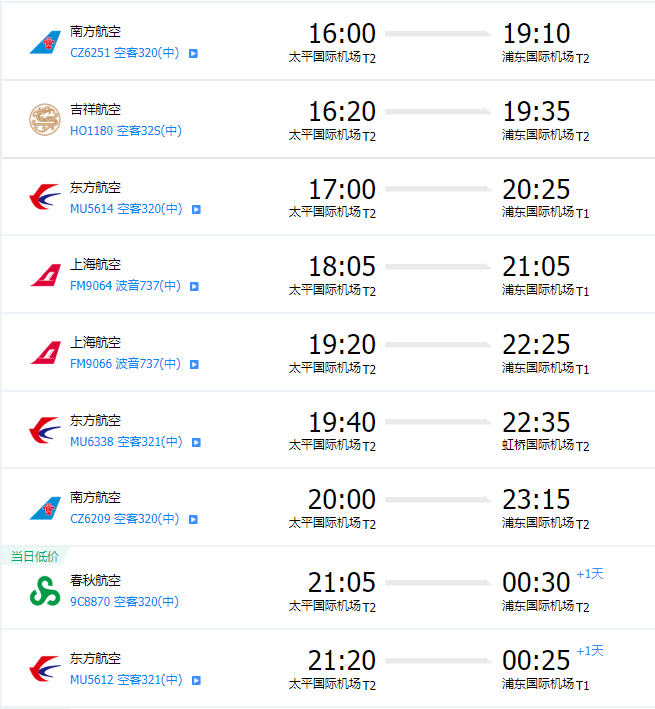Open the 9C8870 flight link

[89, 602]
